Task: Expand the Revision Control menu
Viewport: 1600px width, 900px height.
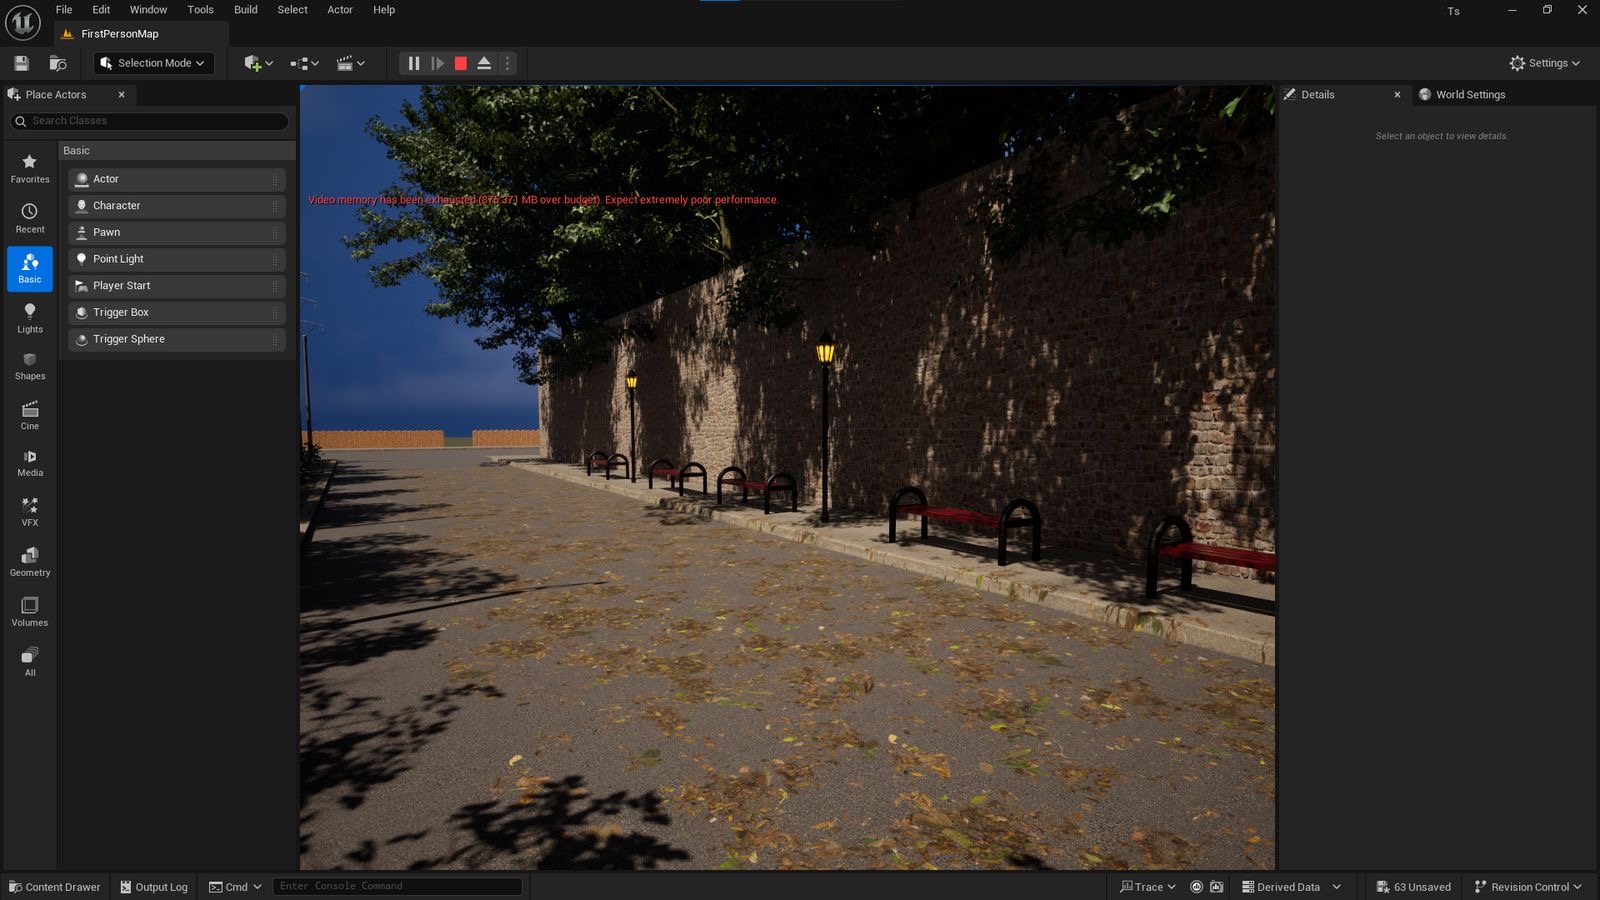Action: coord(1528,887)
